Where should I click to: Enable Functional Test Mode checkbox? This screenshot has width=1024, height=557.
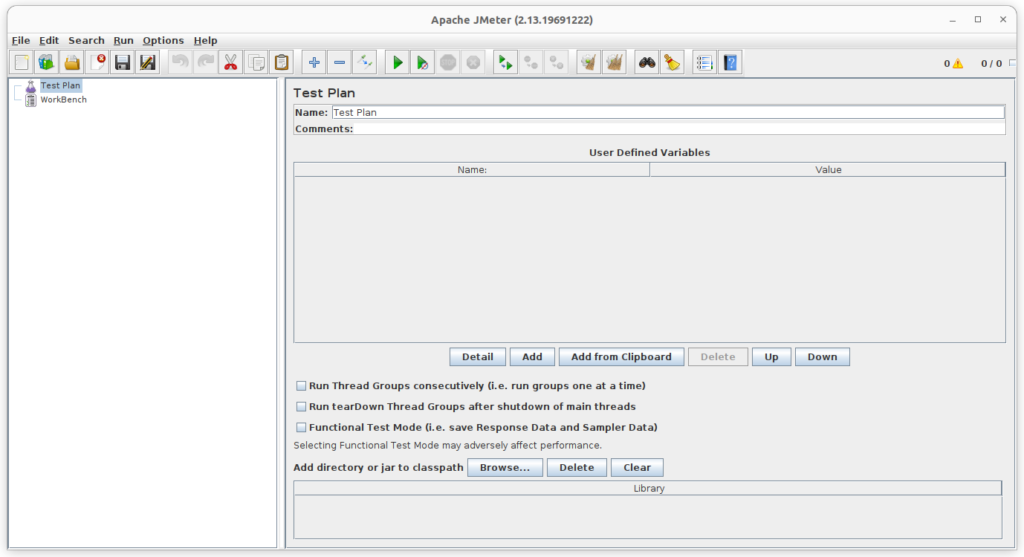[x=301, y=428]
